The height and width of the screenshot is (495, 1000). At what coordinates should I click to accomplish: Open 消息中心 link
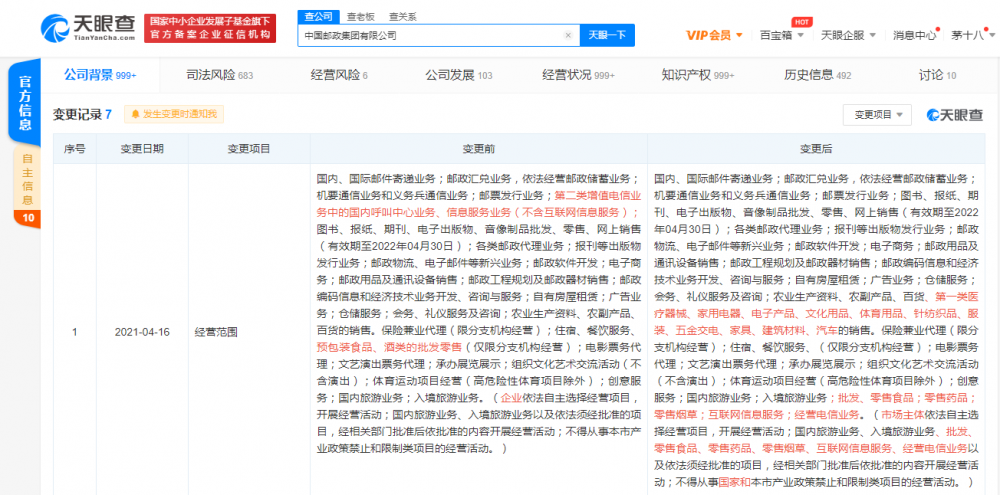pos(914,35)
